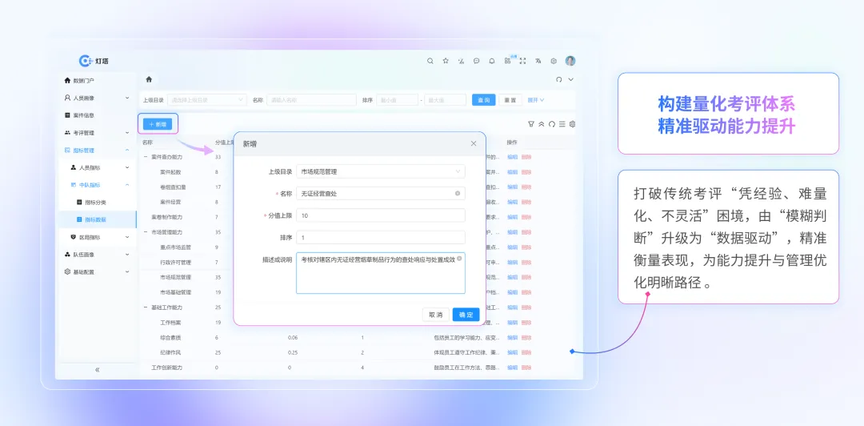Click 删除 in the 综合素质 row
This screenshot has width=864, height=426.
[x=526, y=337]
